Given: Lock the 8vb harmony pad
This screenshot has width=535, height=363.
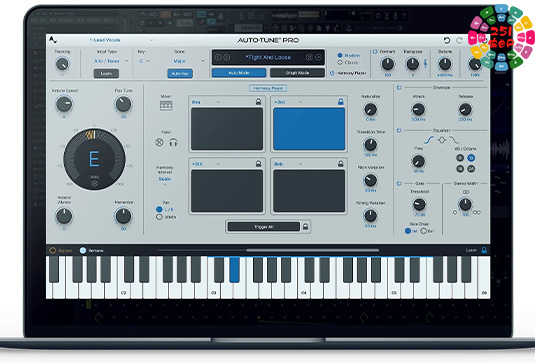Looking at the screenshot, I should point(341,164).
